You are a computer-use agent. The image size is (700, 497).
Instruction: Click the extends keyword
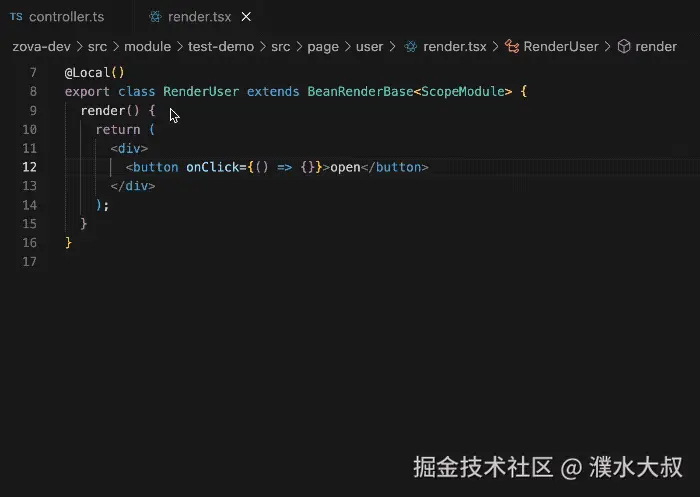273,92
